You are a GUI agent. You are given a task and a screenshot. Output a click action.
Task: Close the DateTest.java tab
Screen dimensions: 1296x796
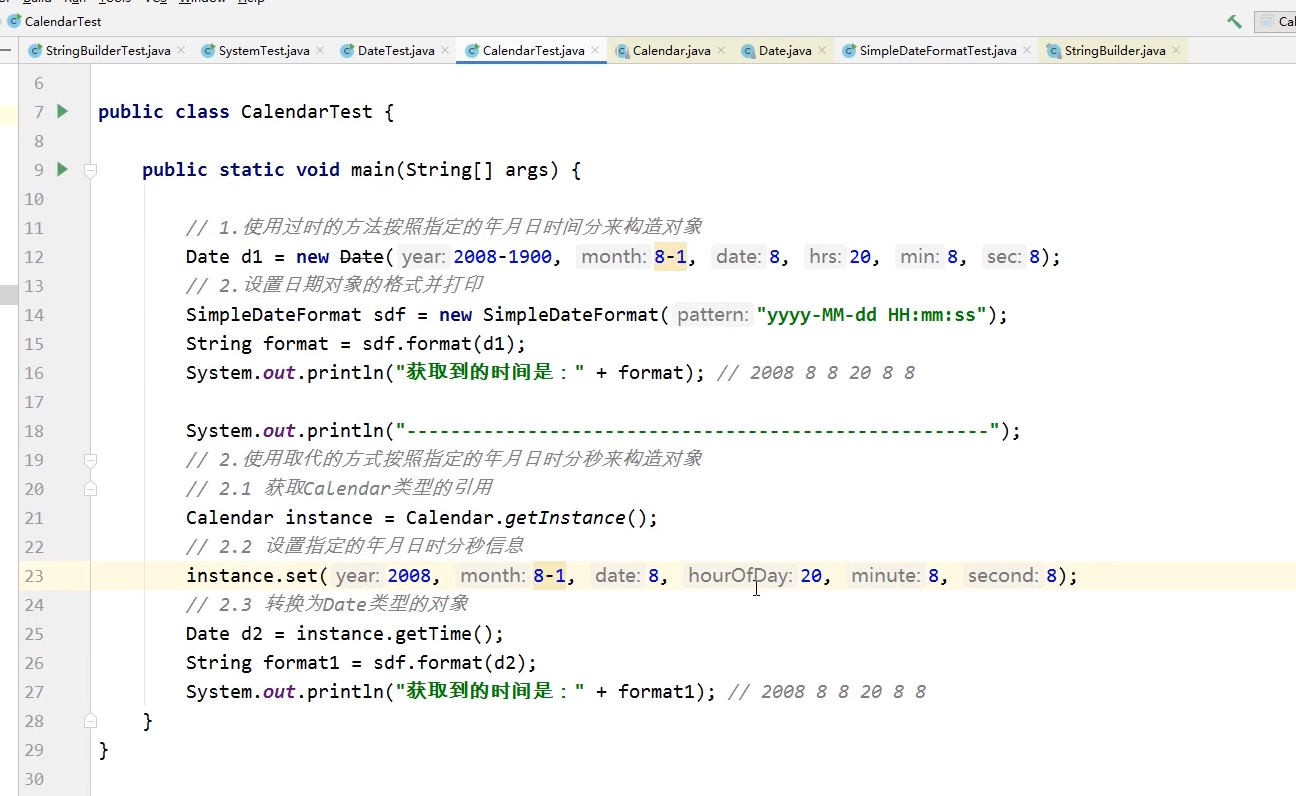445,50
